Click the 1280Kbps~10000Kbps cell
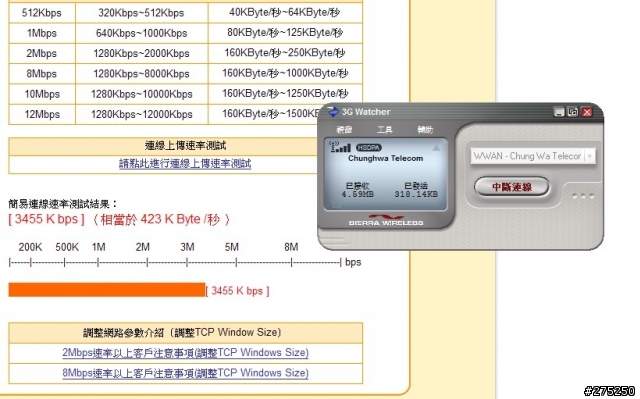The image size is (640, 399). (141, 94)
